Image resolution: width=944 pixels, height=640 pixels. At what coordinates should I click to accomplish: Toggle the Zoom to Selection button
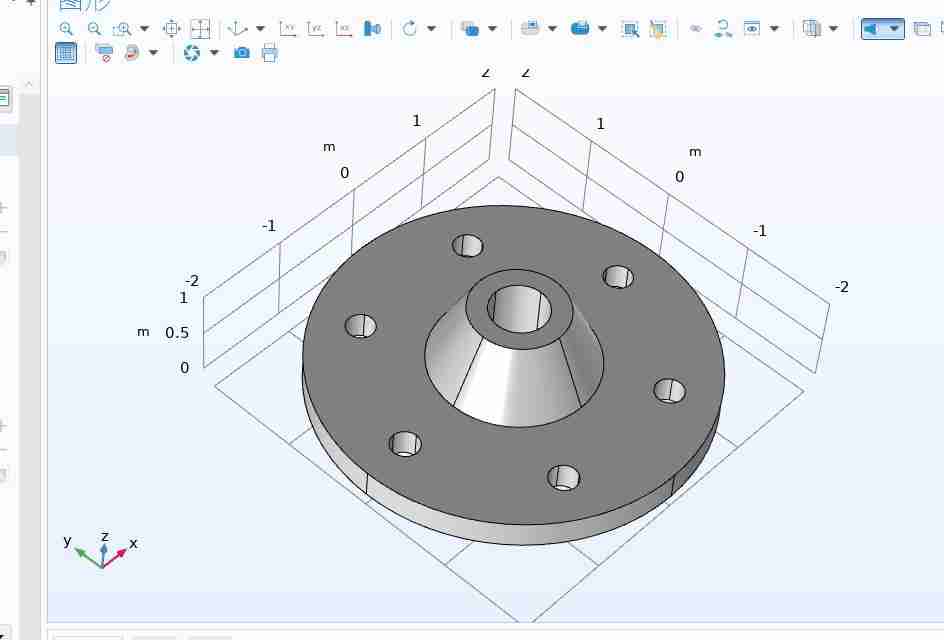(x=200, y=29)
